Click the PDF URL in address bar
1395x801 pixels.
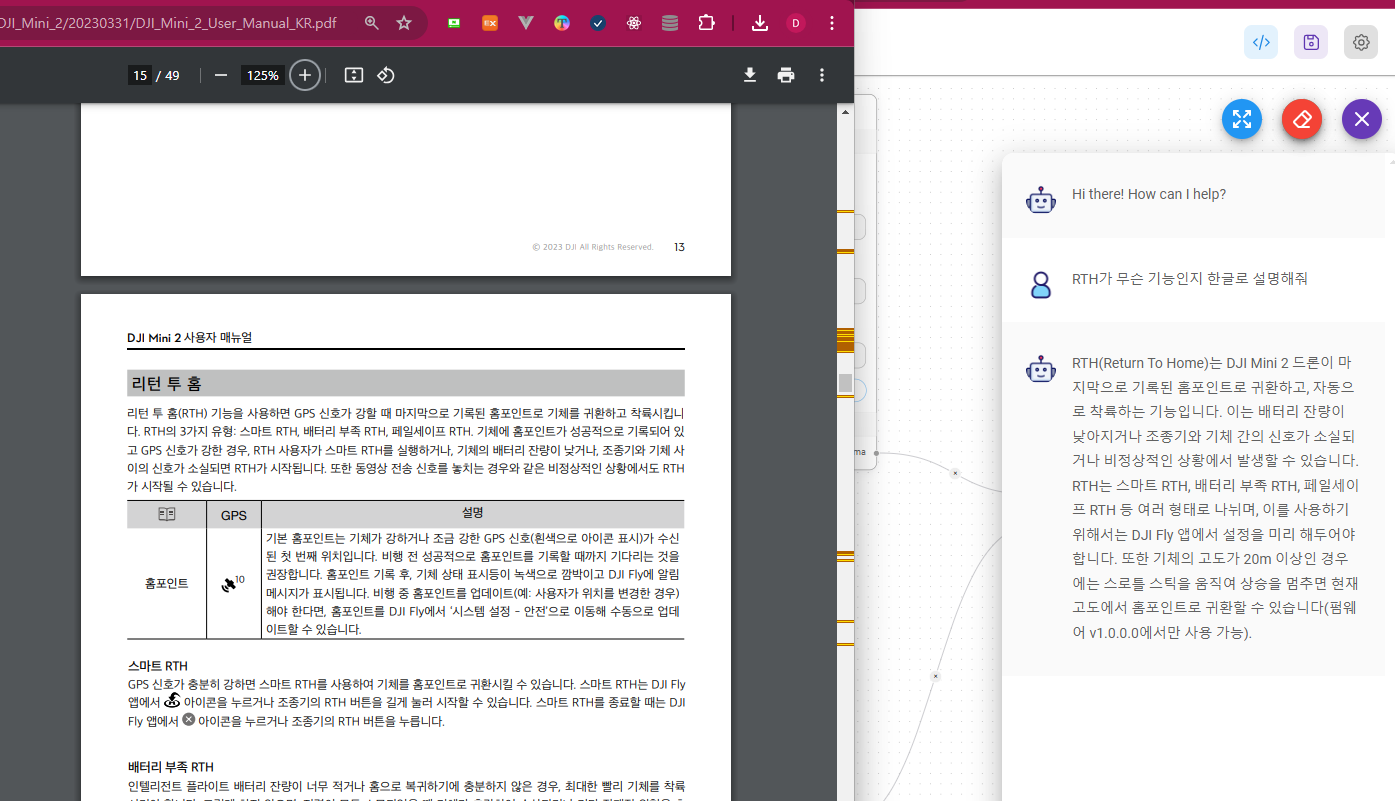click(x=168, y=23)
